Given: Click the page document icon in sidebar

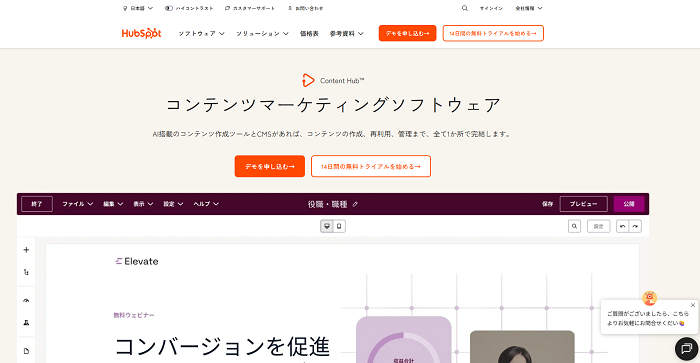Looking at the screenshot, I should tap(26, 351).
